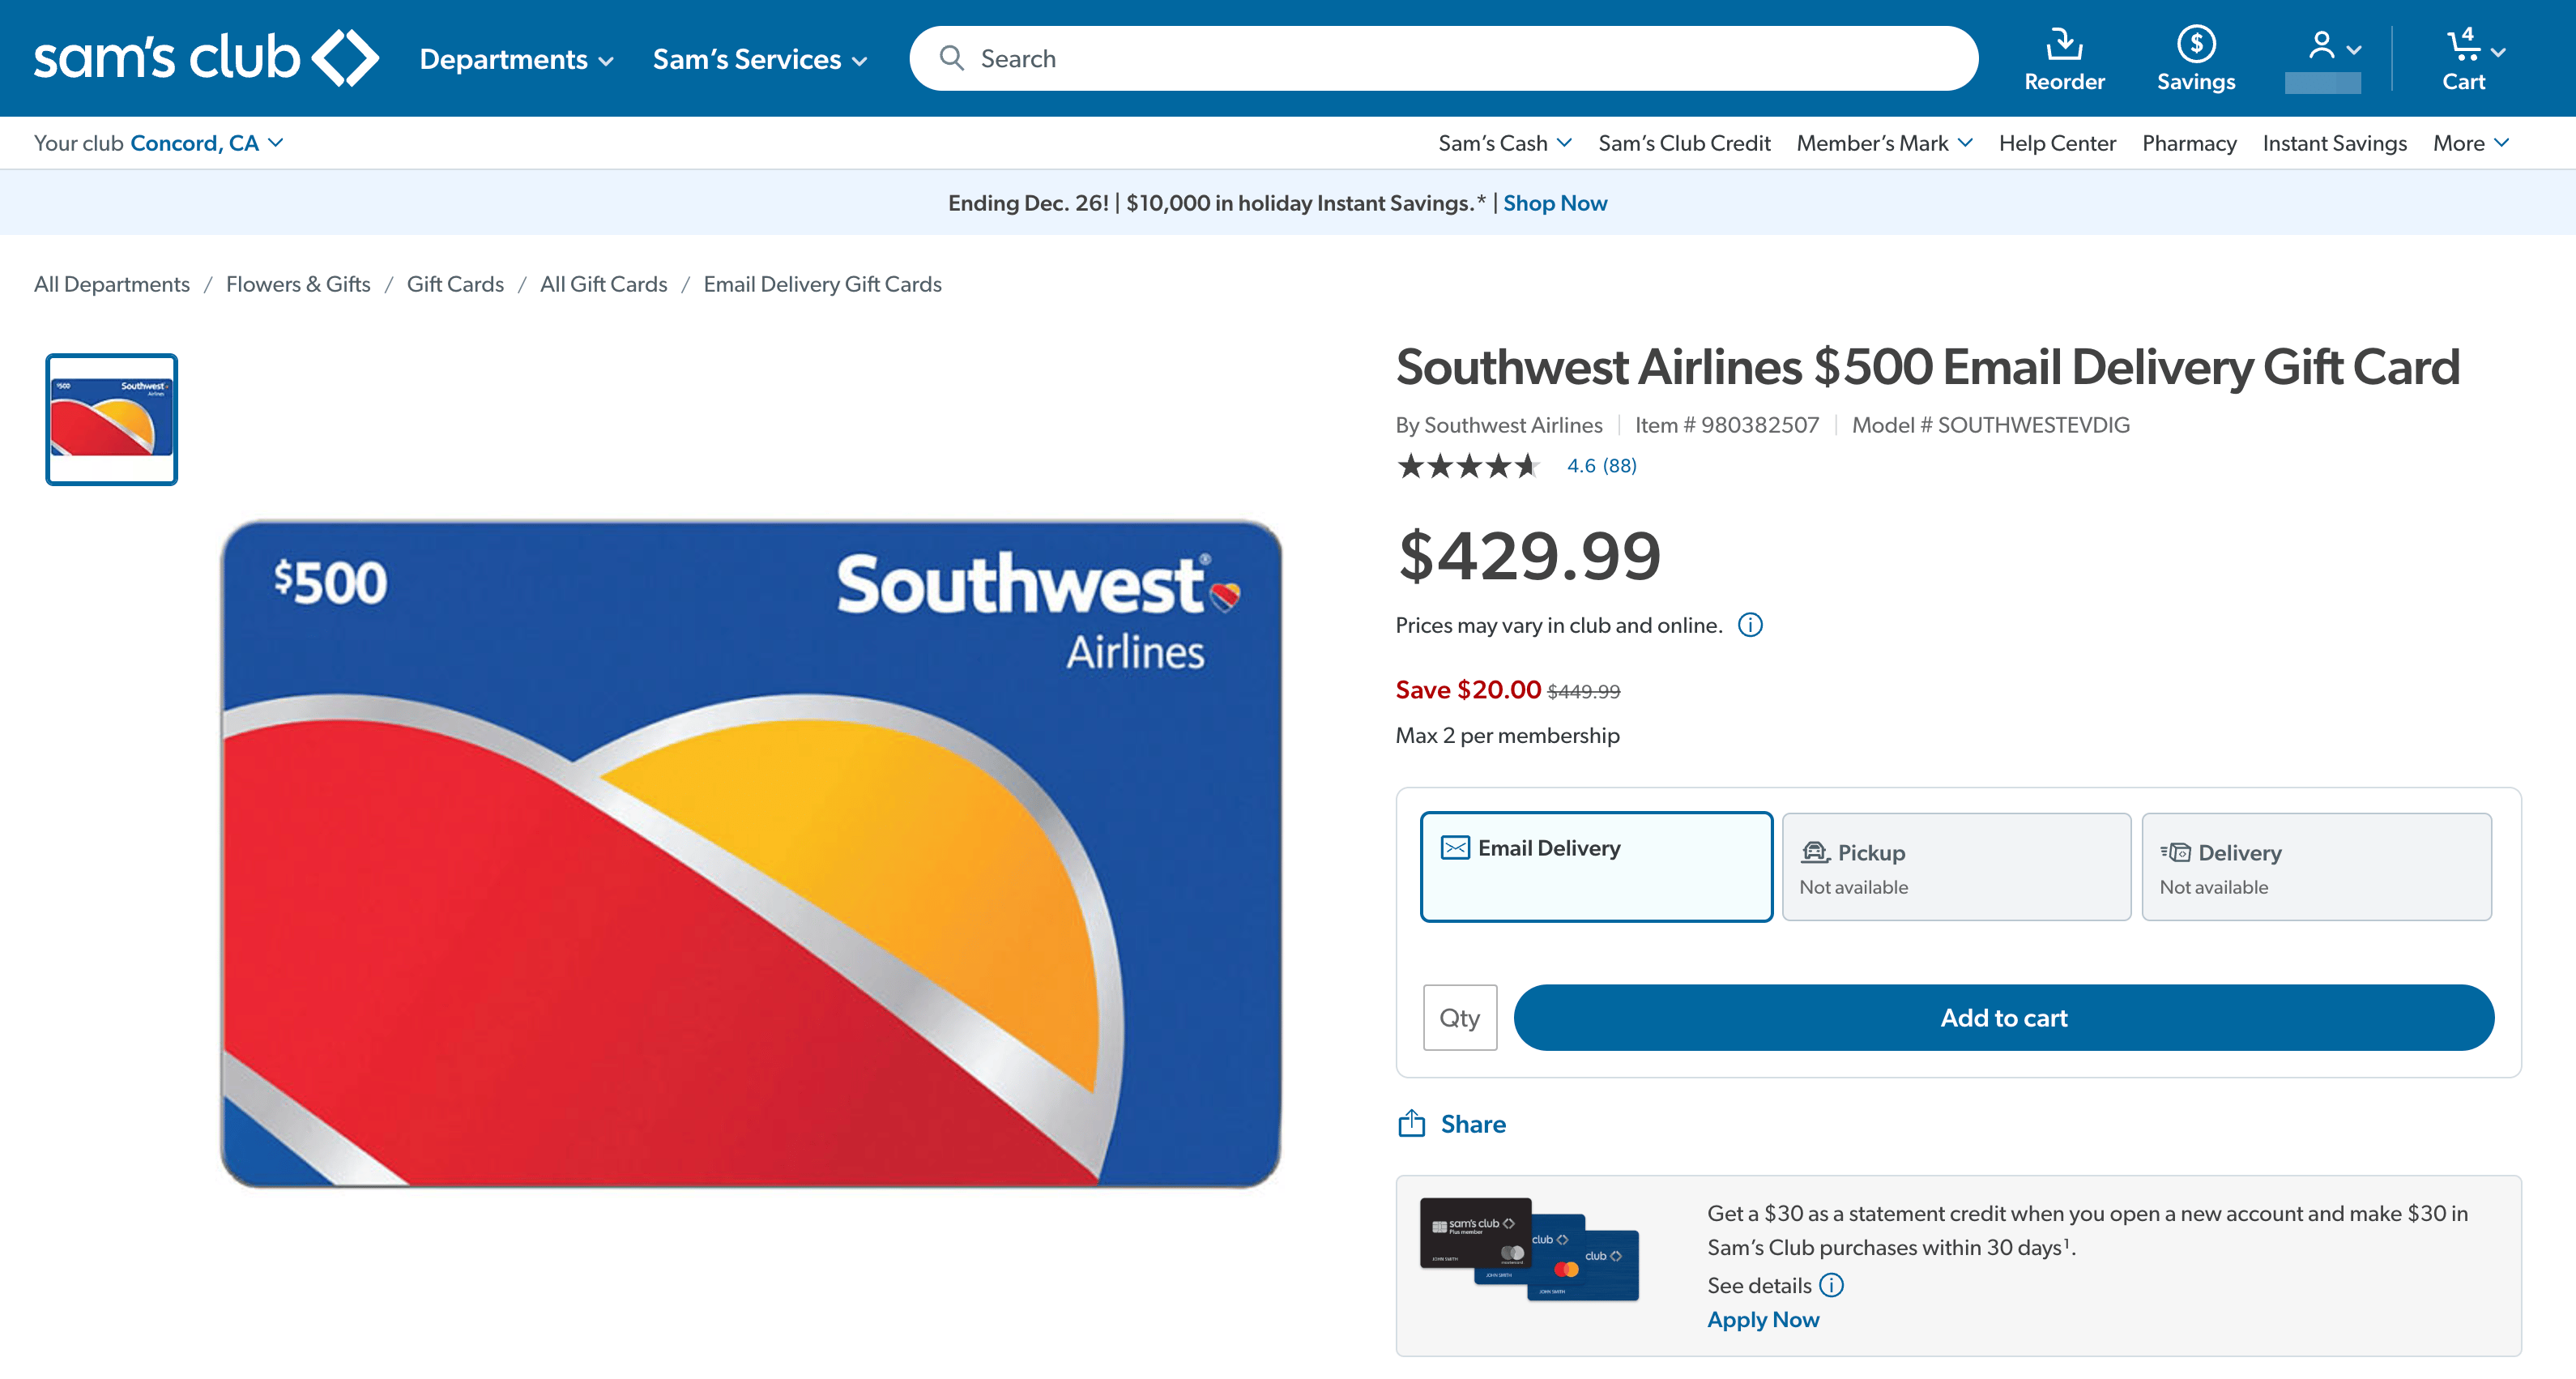Click the search magnifier icon
The height and width of the screenshot is (1379, 2576).
pyautogui.click(x=952, y=58)
